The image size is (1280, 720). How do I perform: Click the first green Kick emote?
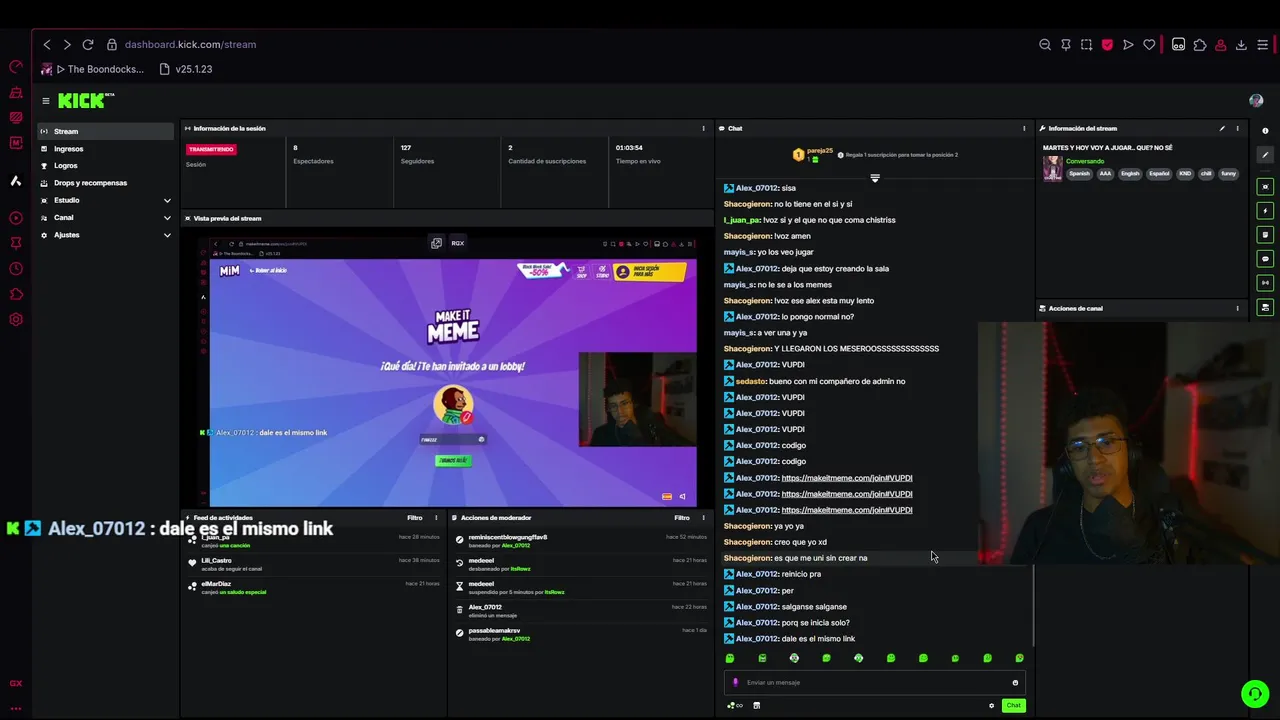(x=730, y=658)
